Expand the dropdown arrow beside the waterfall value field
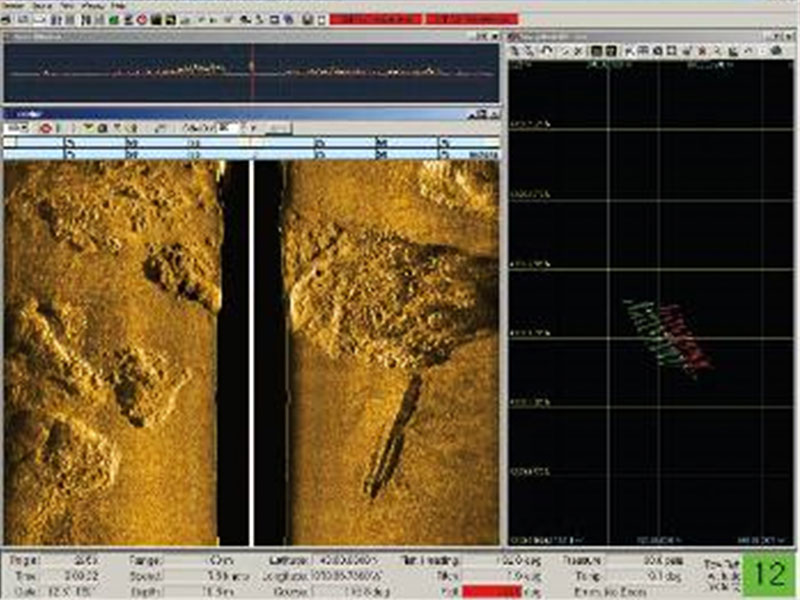The height and width of the screenshot is (600, 800). pos(253,128)
